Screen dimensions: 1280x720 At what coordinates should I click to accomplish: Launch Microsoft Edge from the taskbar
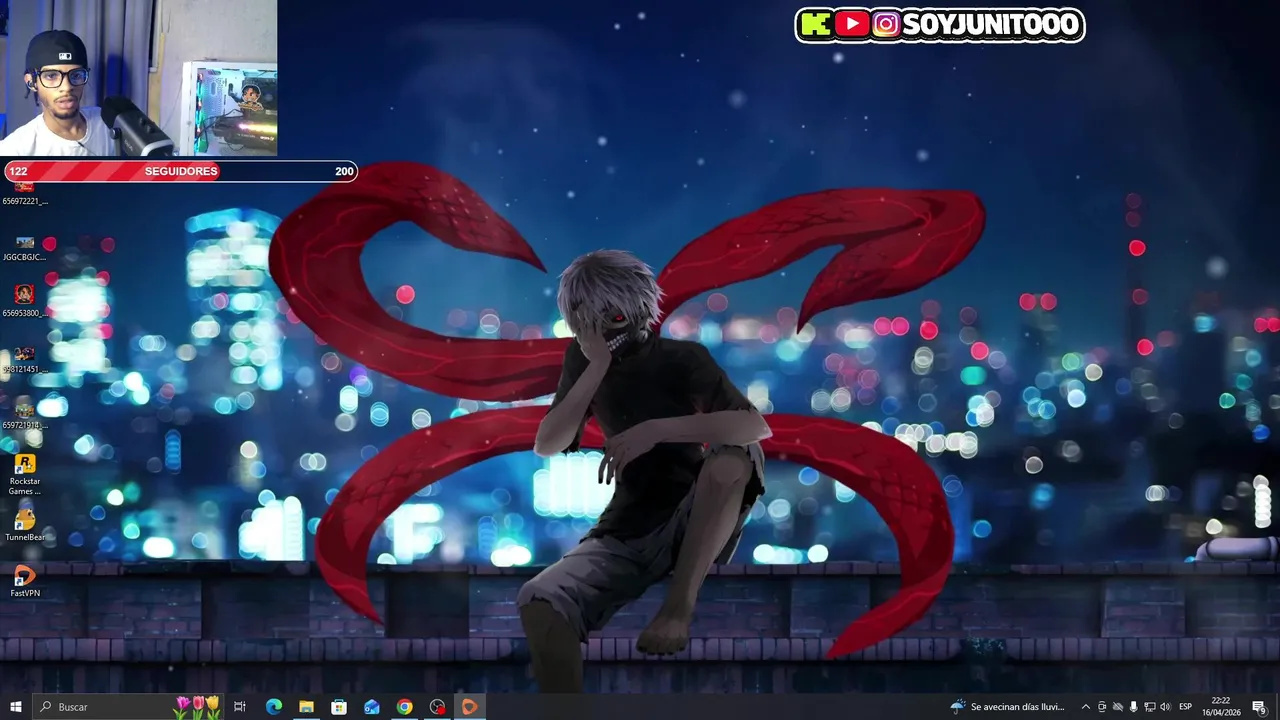273,707
